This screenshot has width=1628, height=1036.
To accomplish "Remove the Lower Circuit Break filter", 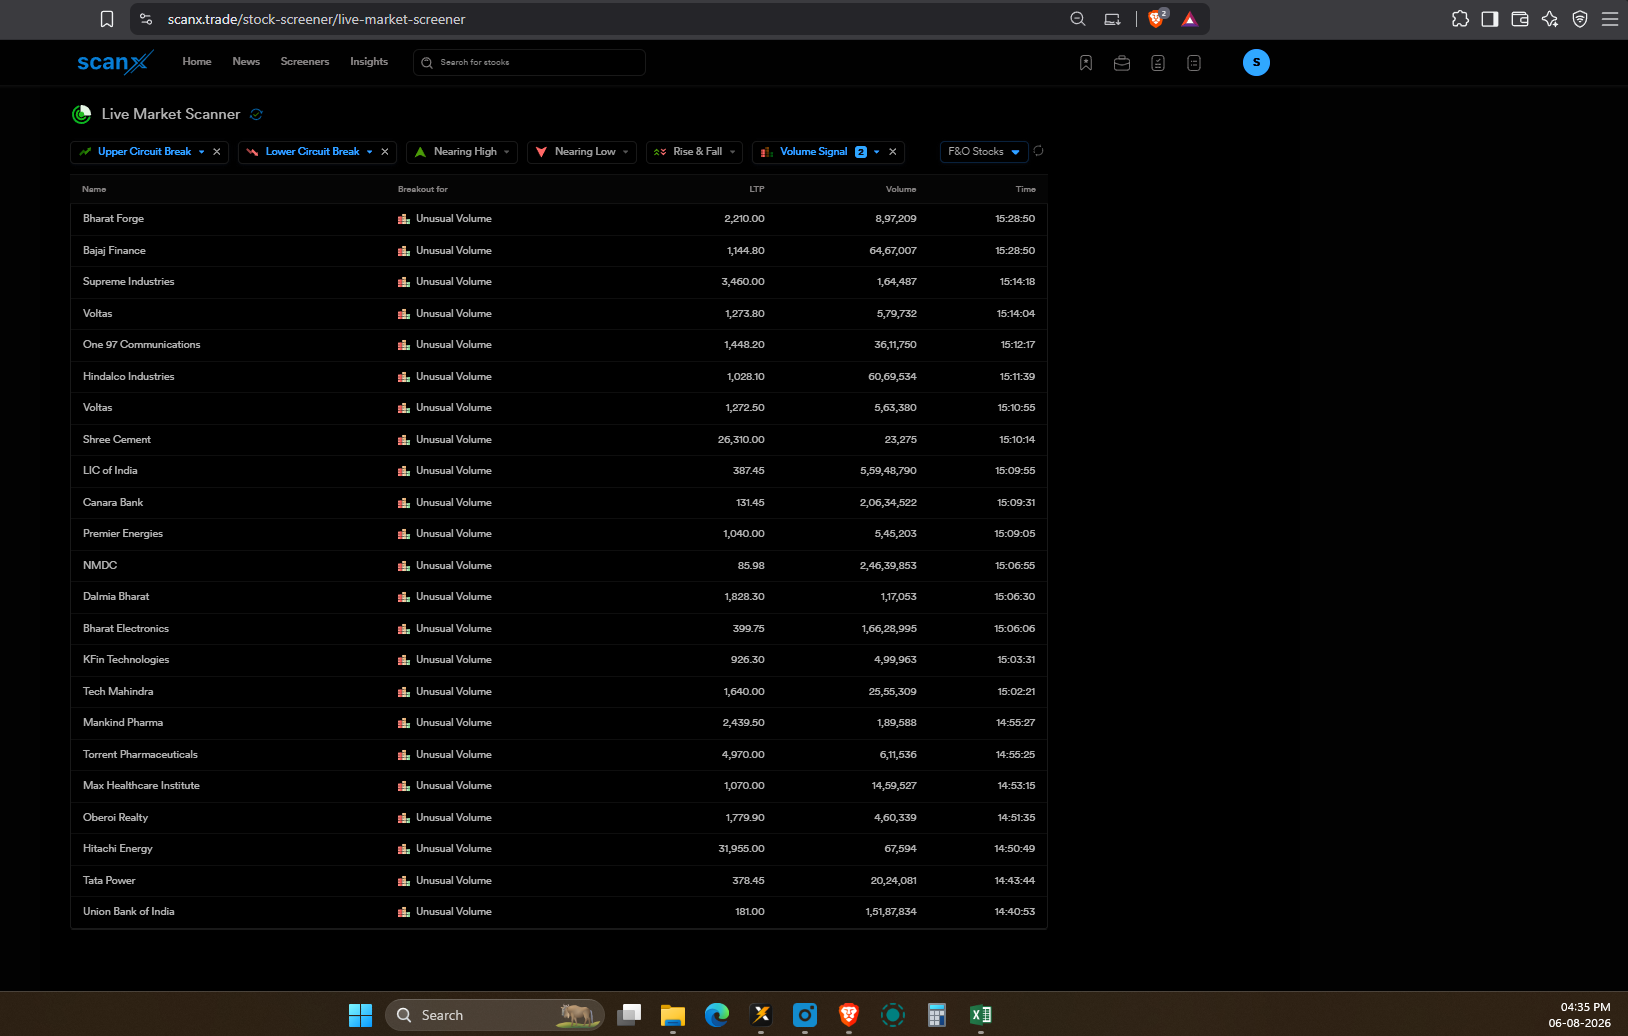I will [385, 152].
